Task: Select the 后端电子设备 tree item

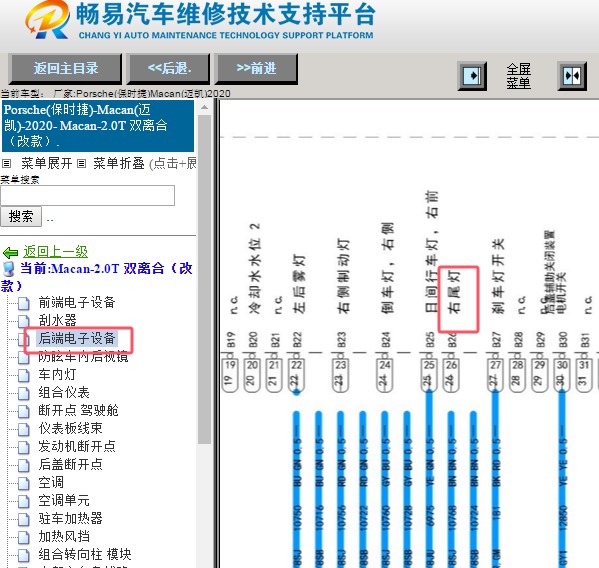Action: pos(77,338)
